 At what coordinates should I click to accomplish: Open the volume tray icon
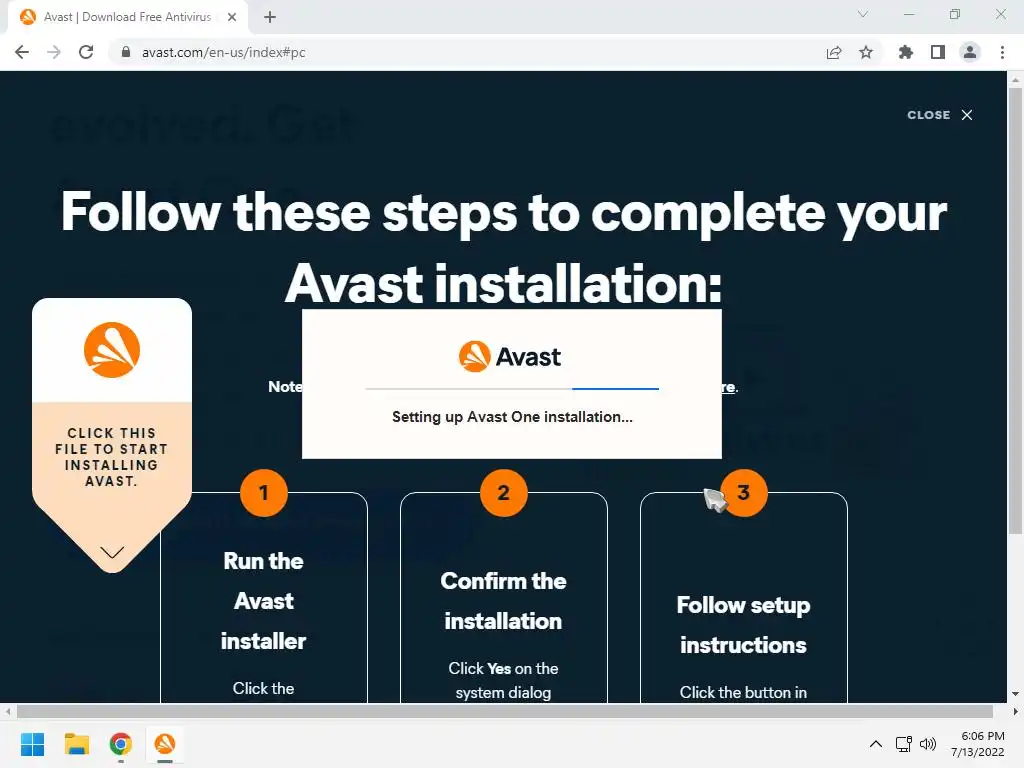point(927,744)
